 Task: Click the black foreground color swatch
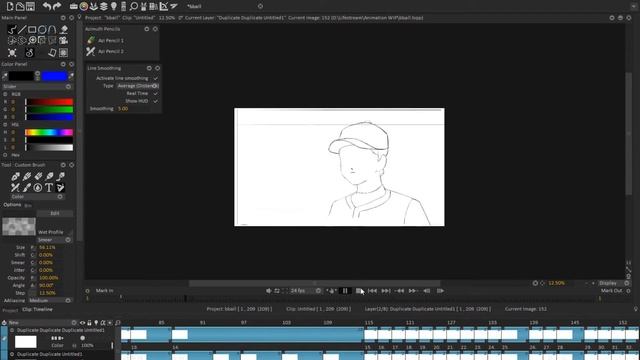[21, 76]
